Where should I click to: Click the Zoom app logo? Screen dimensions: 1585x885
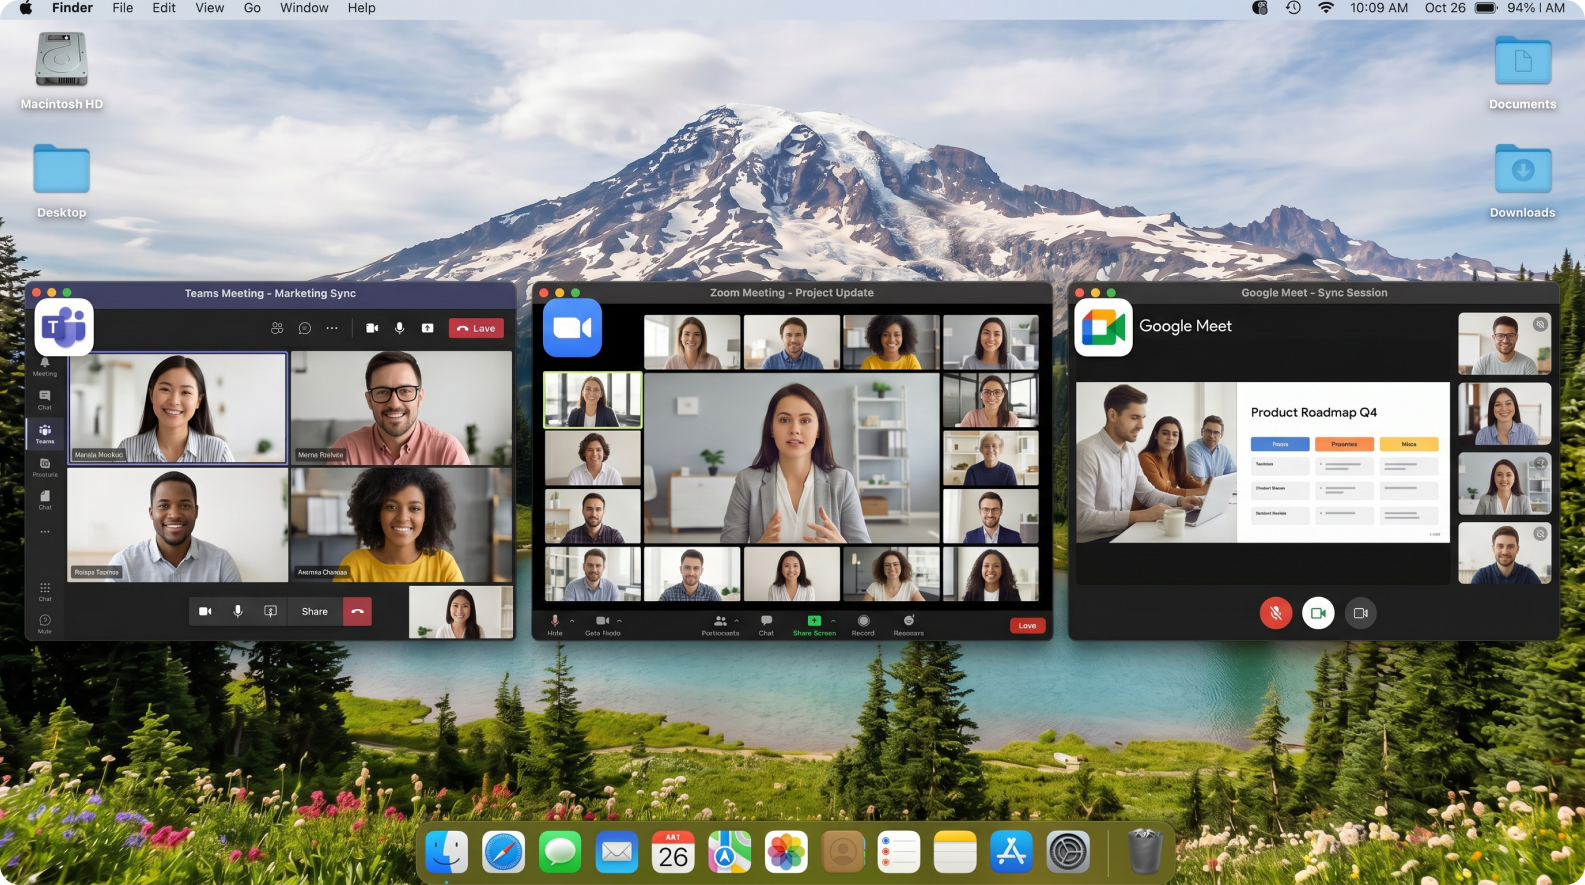[x=572, y=327]
